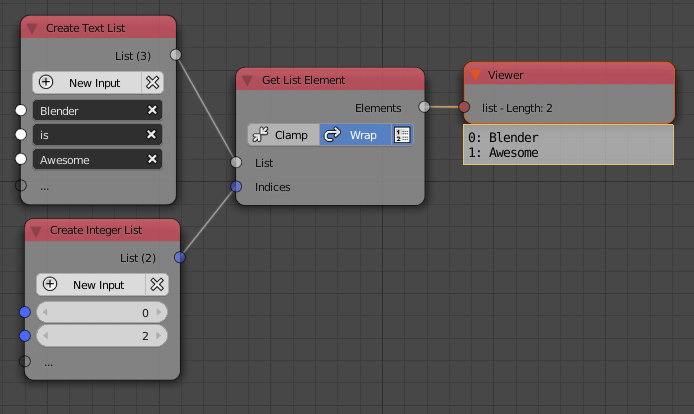Edit the Blender text field
Screen dimensions: 694x414
(x=97, y=110)
